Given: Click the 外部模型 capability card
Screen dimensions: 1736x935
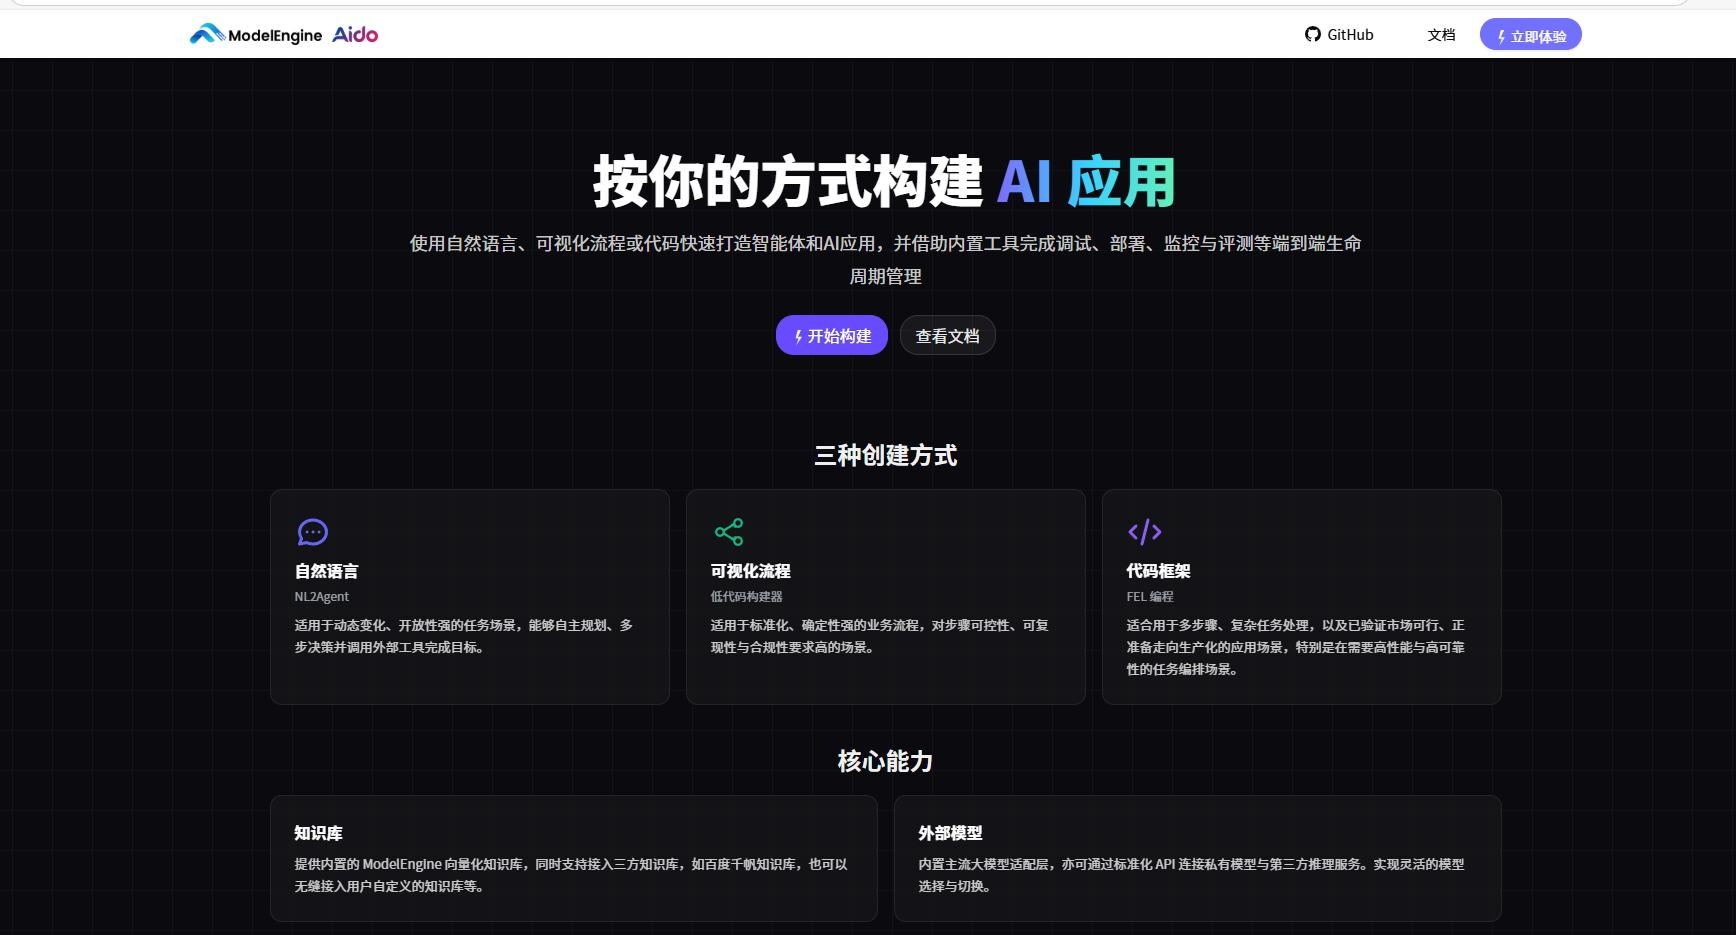Looking at the screenshot, I should (1197, 858).
